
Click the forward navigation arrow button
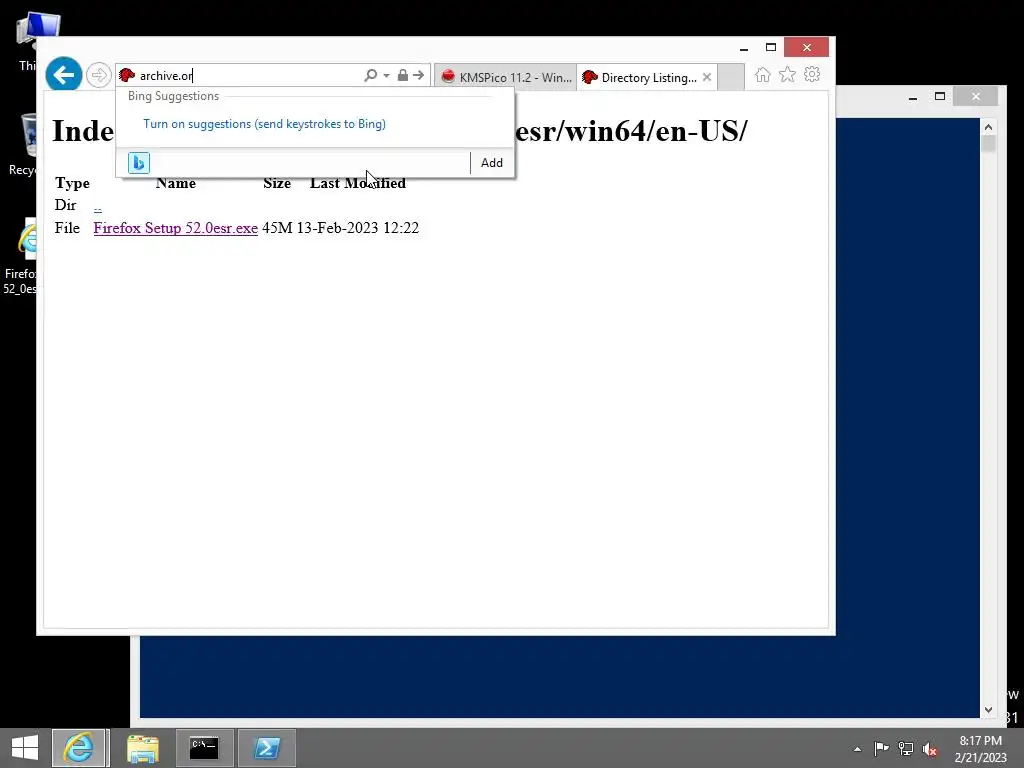click(99, 75)
